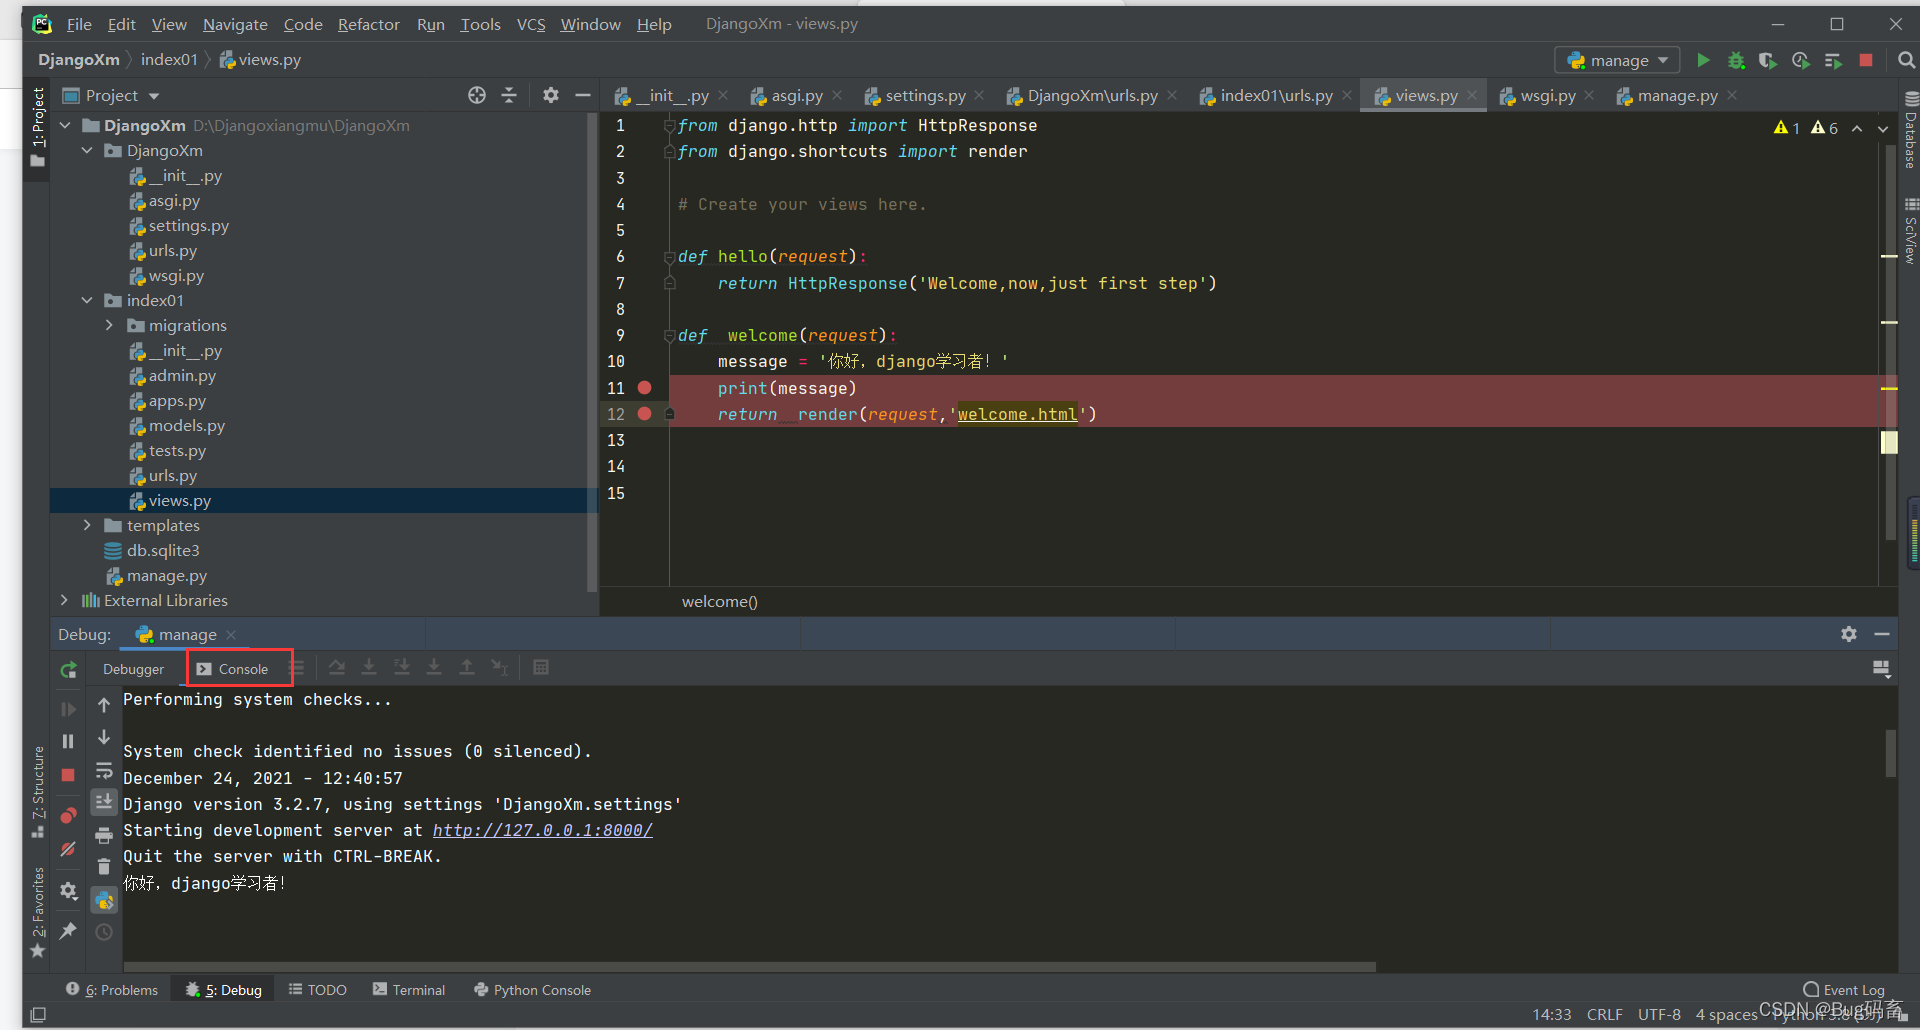Pause the program in Debug panel
Image resolution: width=1920 pixels, height=1030 pixels.
click(x=68, y=741)
